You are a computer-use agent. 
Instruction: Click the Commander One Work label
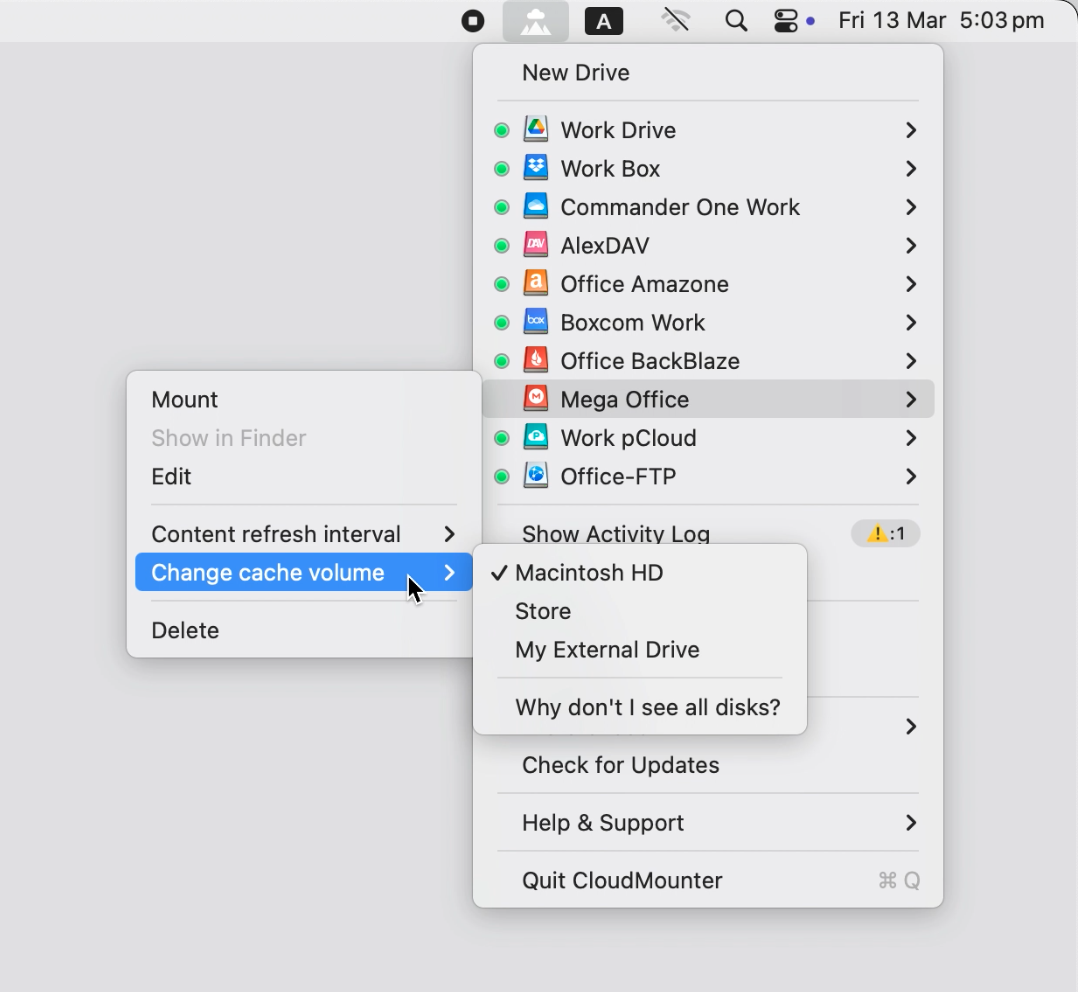tap(680, 207)
